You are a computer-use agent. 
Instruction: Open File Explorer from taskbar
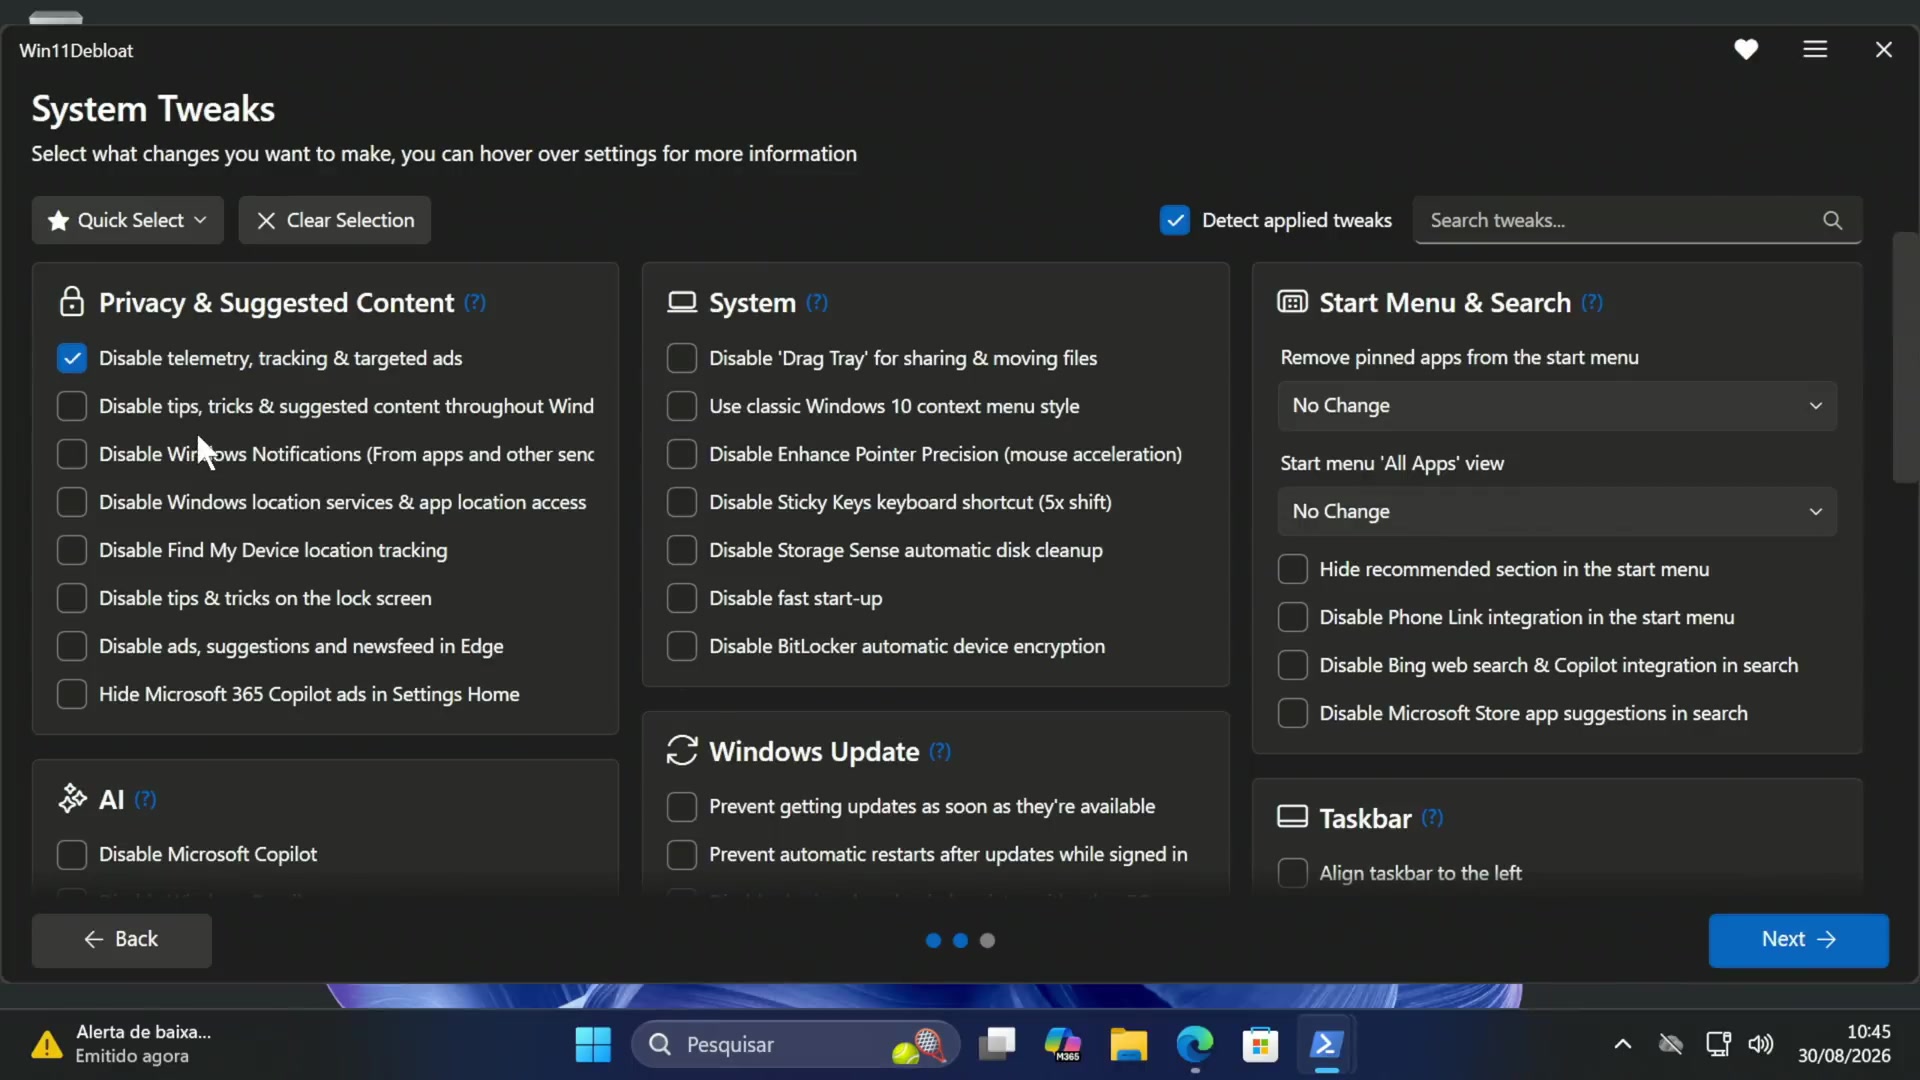(x=1129, y=1045)
